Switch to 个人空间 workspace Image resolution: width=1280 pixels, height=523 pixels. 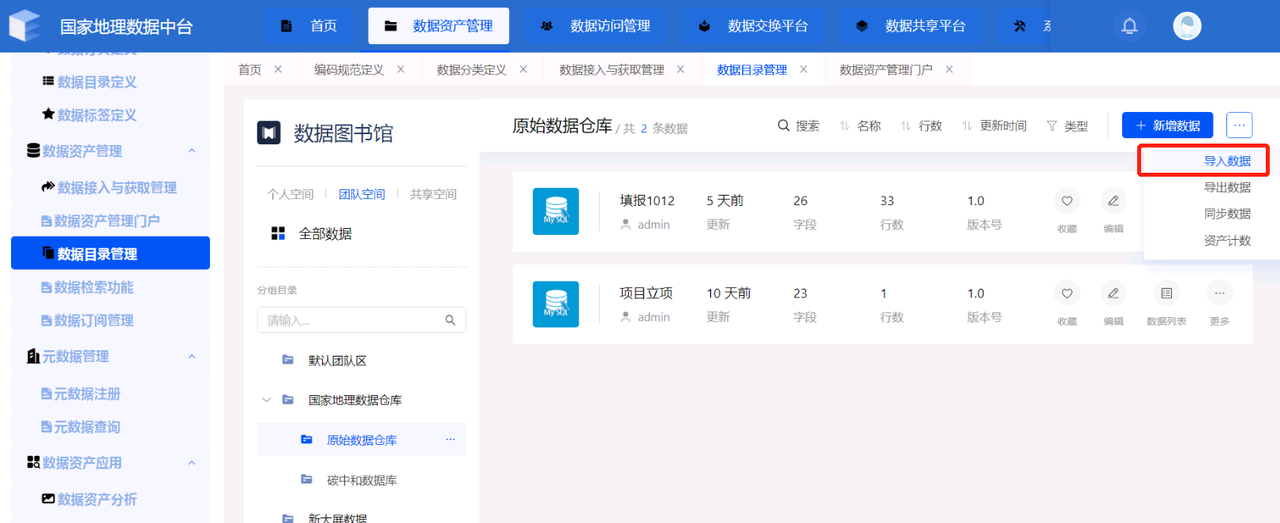290,194
